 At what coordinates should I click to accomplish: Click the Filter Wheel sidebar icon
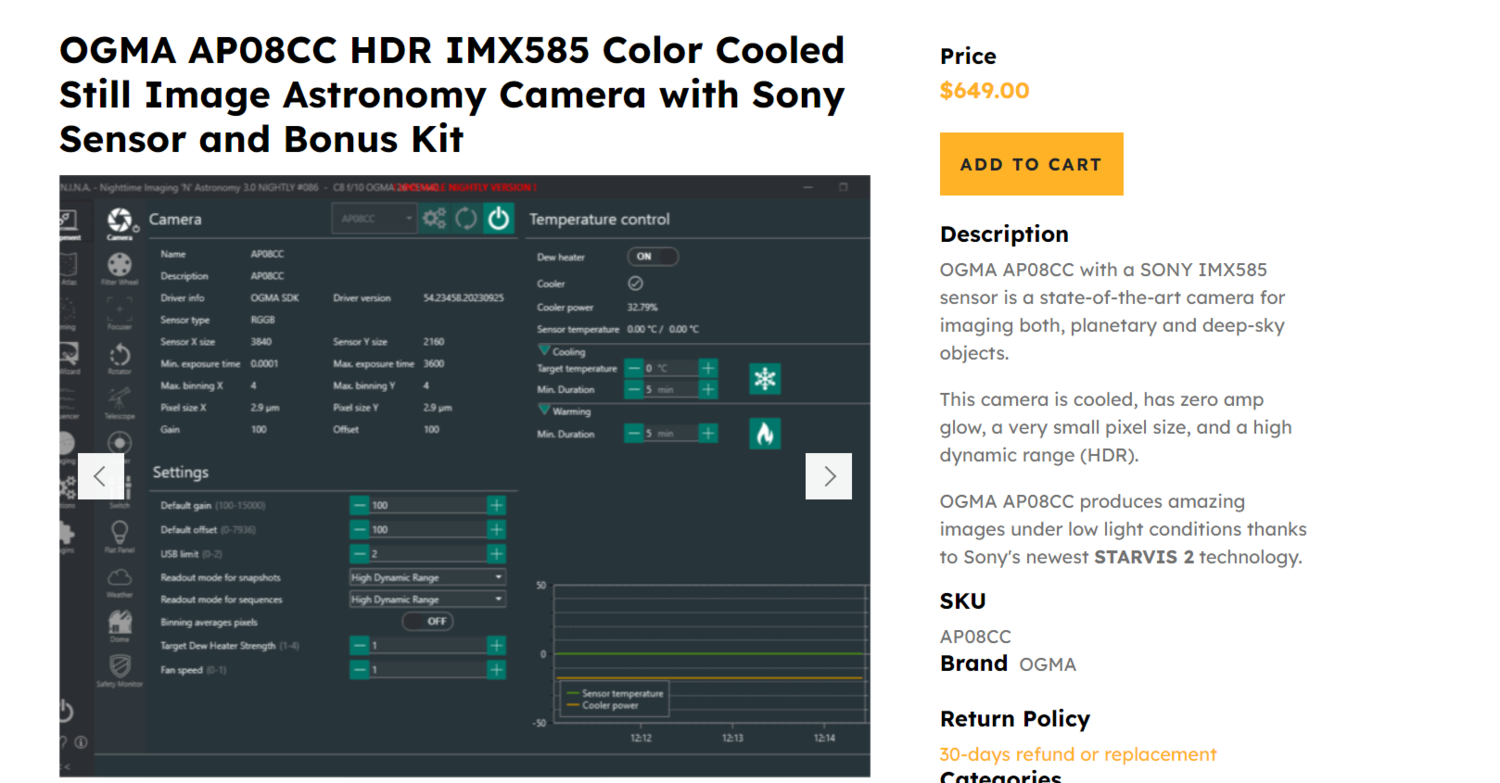[120, 266]
